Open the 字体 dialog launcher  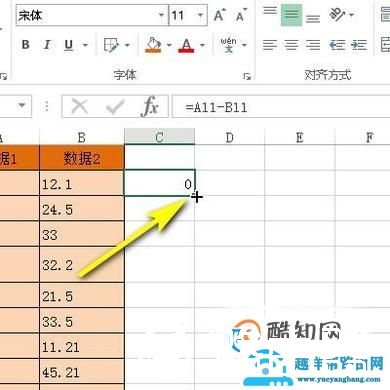pyautogui.click(x=247, y=77)
